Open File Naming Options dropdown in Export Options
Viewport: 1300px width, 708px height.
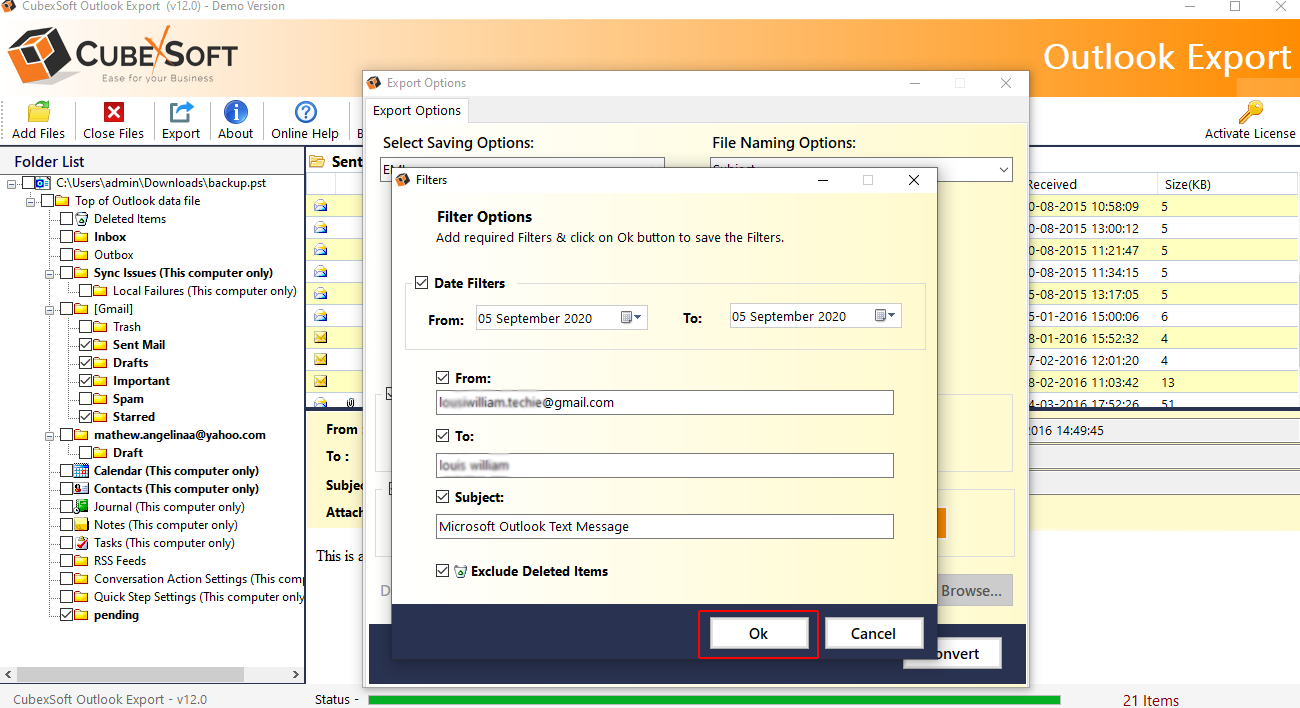click(x=1004, y=171)
